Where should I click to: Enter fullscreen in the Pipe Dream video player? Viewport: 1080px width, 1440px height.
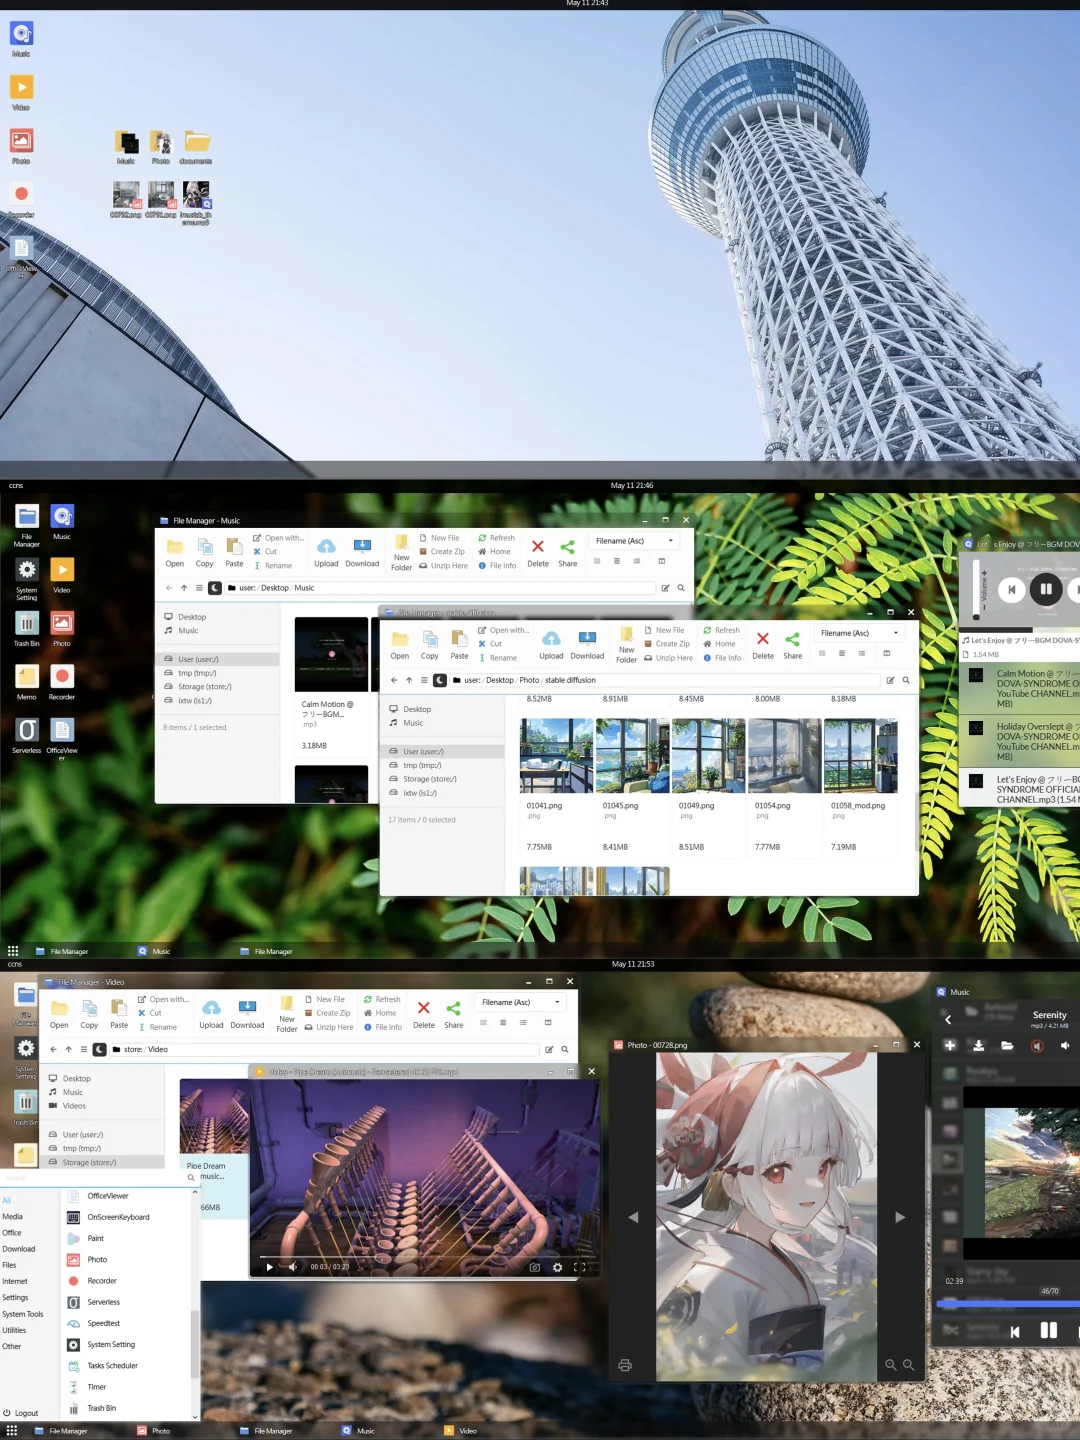click(x=579, y=1267)
